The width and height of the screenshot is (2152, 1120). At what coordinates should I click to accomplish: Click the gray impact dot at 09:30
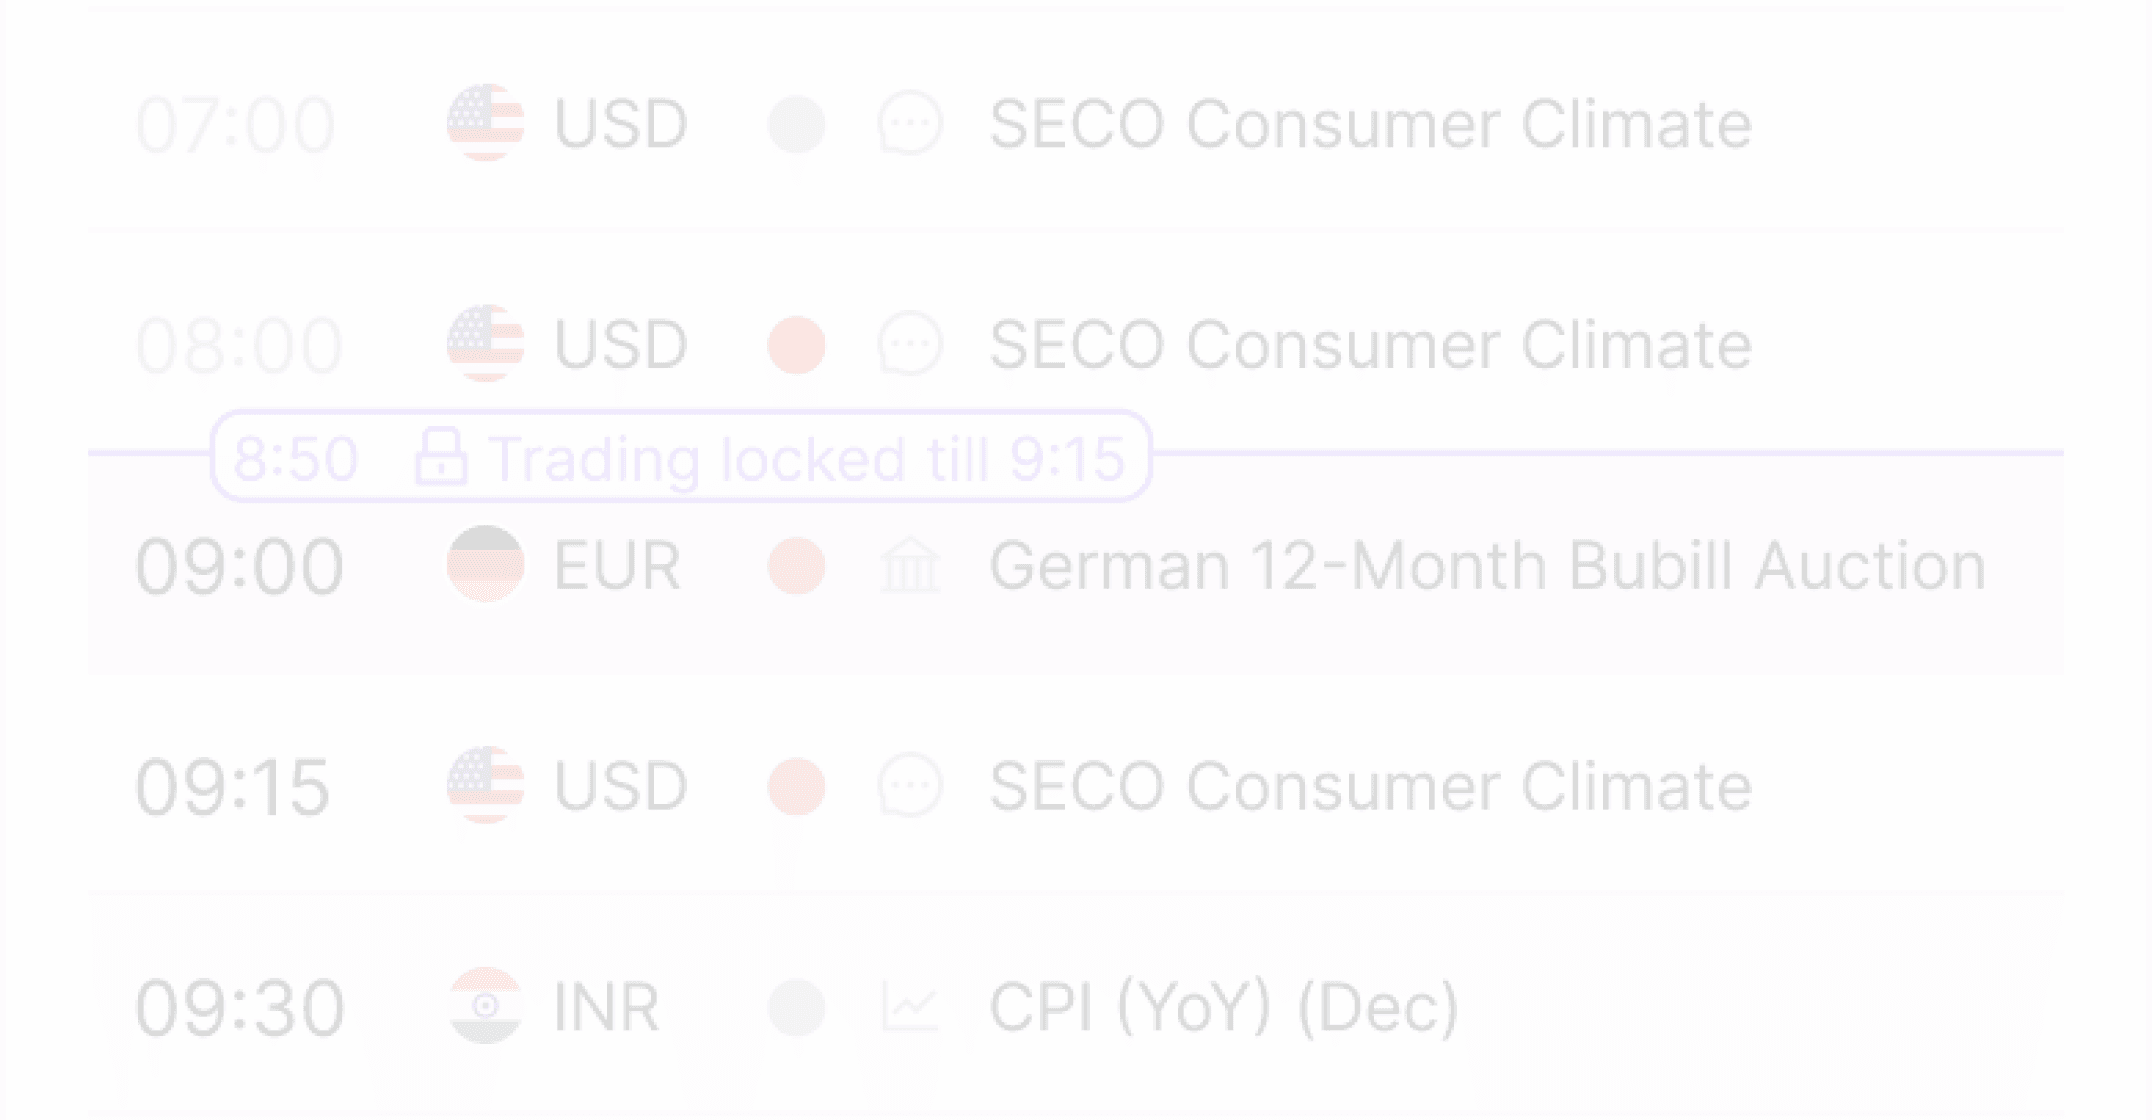click(x=796, y=1006)
